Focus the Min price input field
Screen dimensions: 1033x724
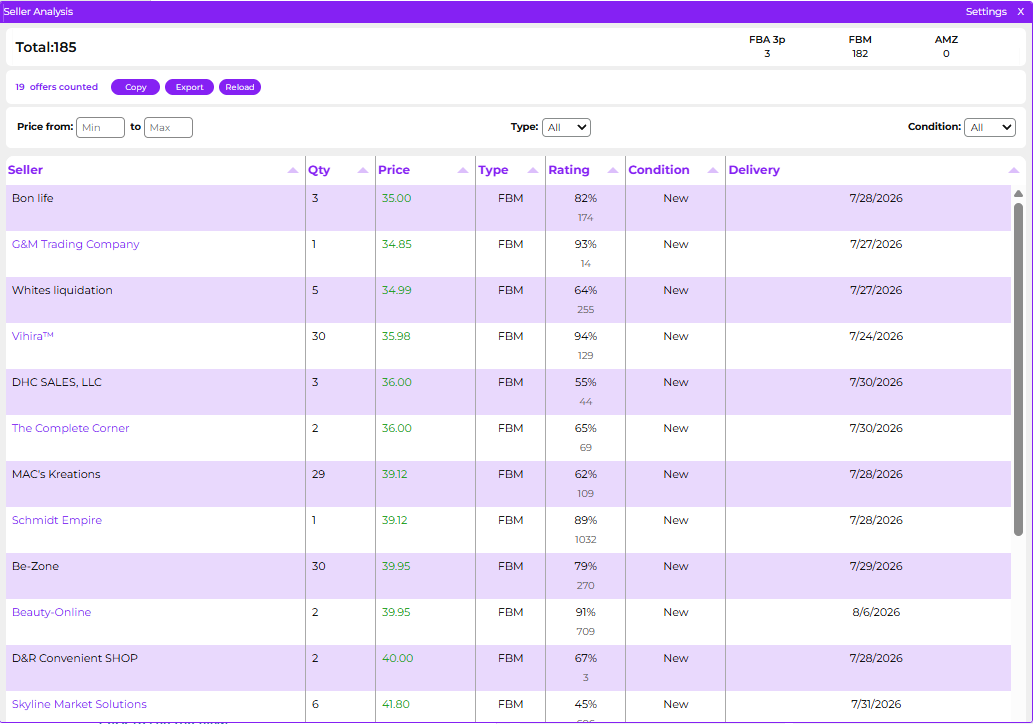[x=100, y=127]
